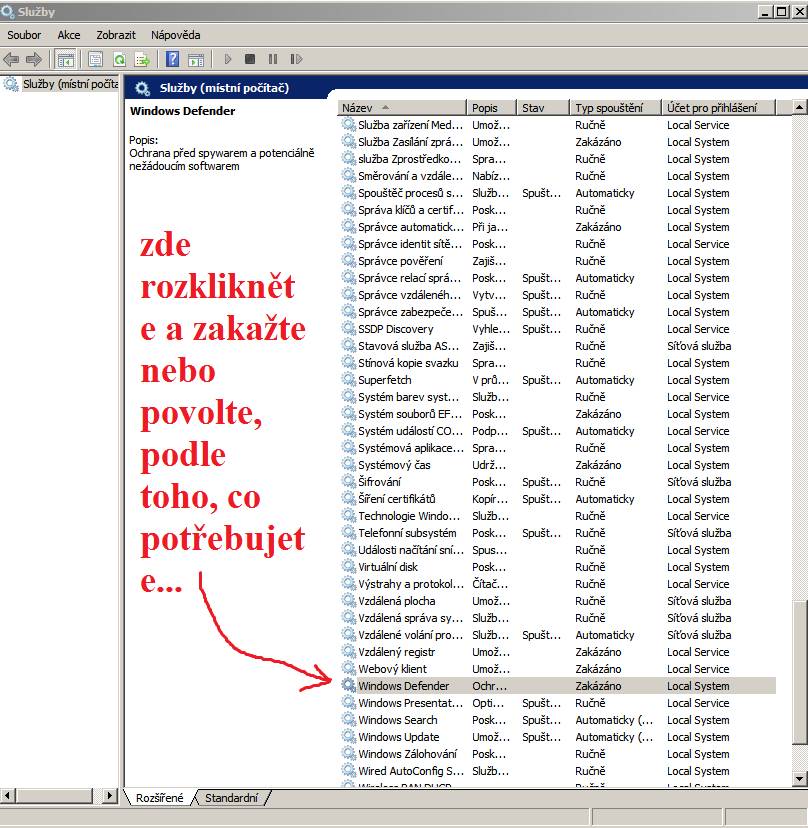
Task: Click Automaticky in the Superfetch row
Action: tap(605, 379)
